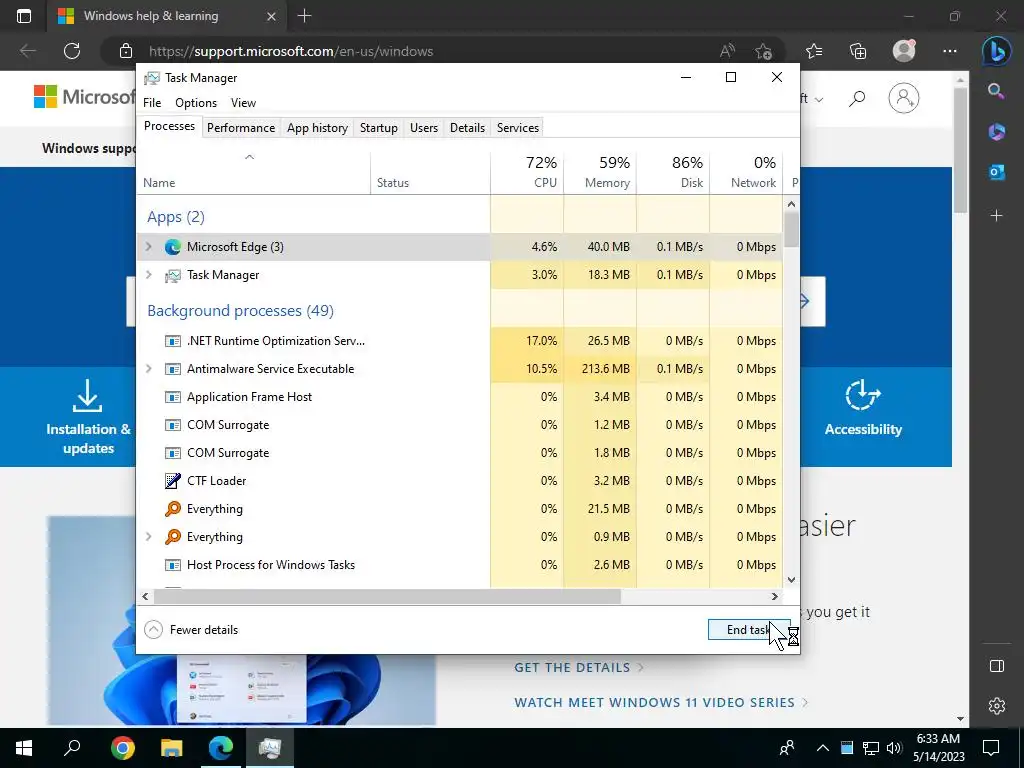Image resolution: width=1024 pixels, height=768 pixels.
Task: Click the Windows Start button
Action: [x=24, y=748]
